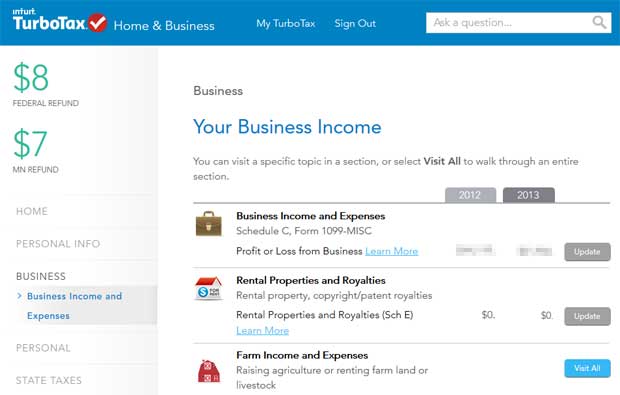Update Rental Properties and Royalties section
The width and height of the screenshot is (620, 395).
tap(587, 316)
